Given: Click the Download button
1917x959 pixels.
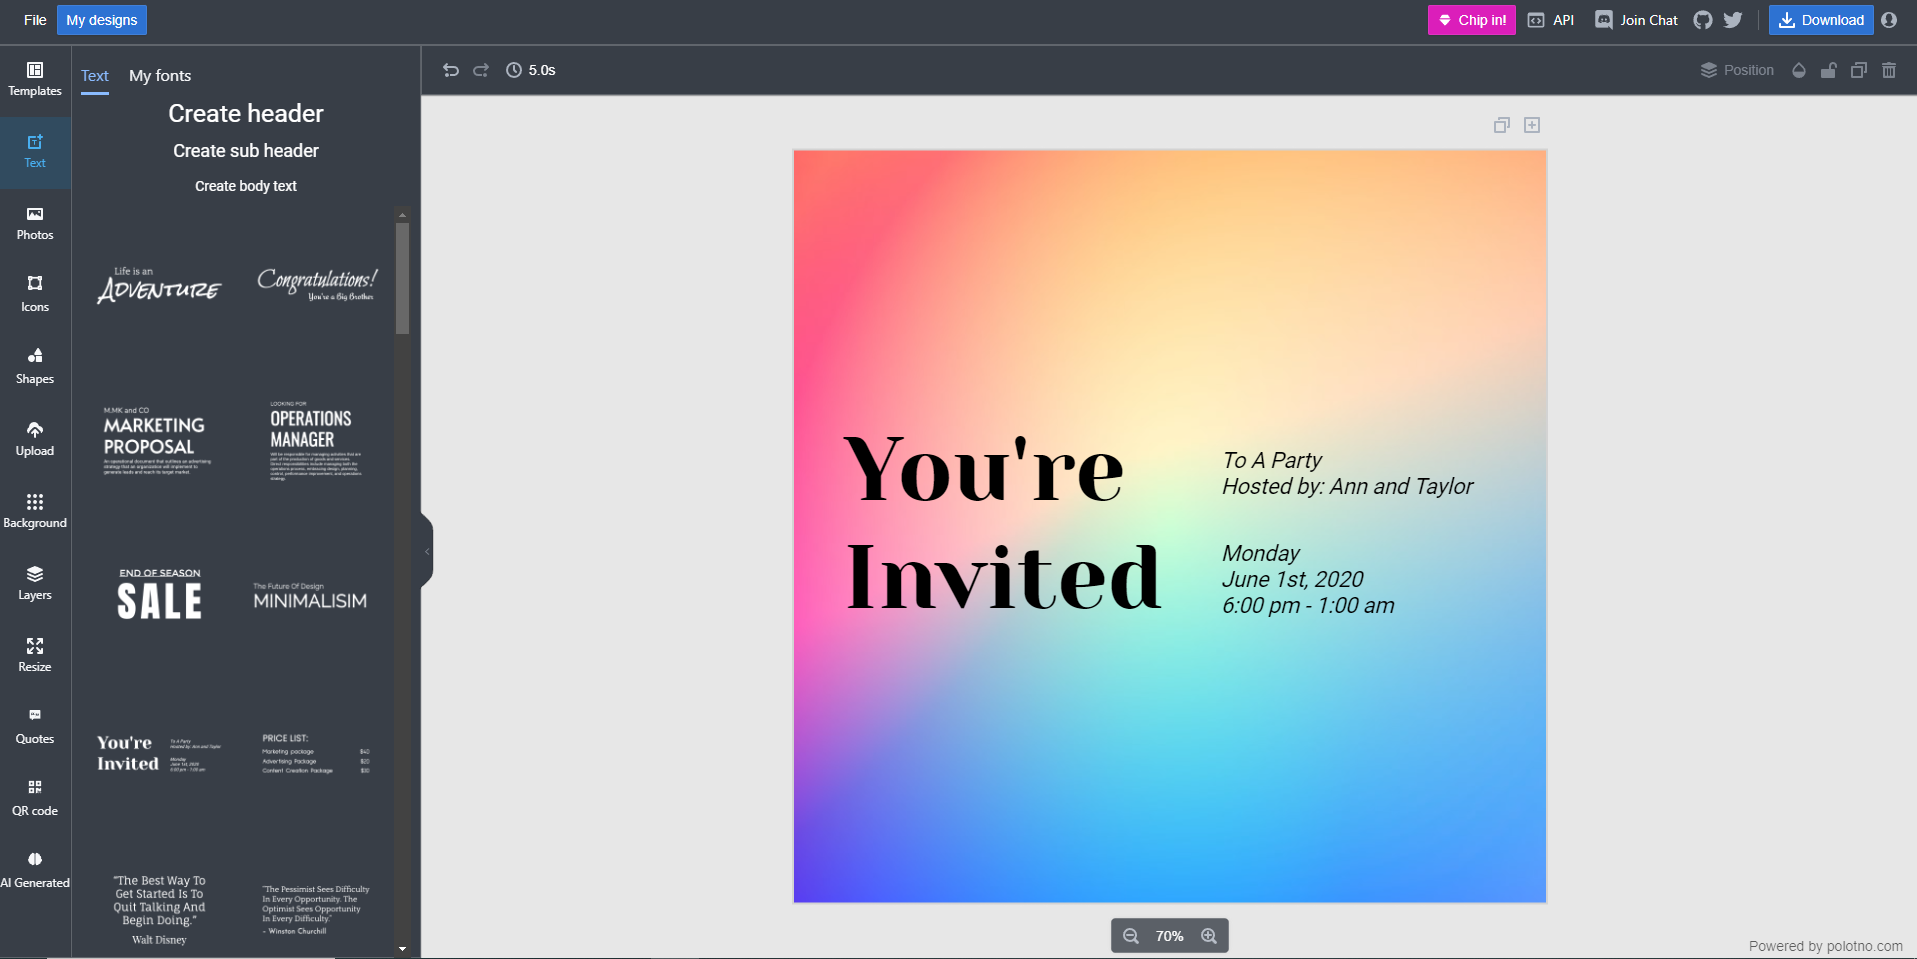Looking at the screenshot, I should [x=1821, y=20].
